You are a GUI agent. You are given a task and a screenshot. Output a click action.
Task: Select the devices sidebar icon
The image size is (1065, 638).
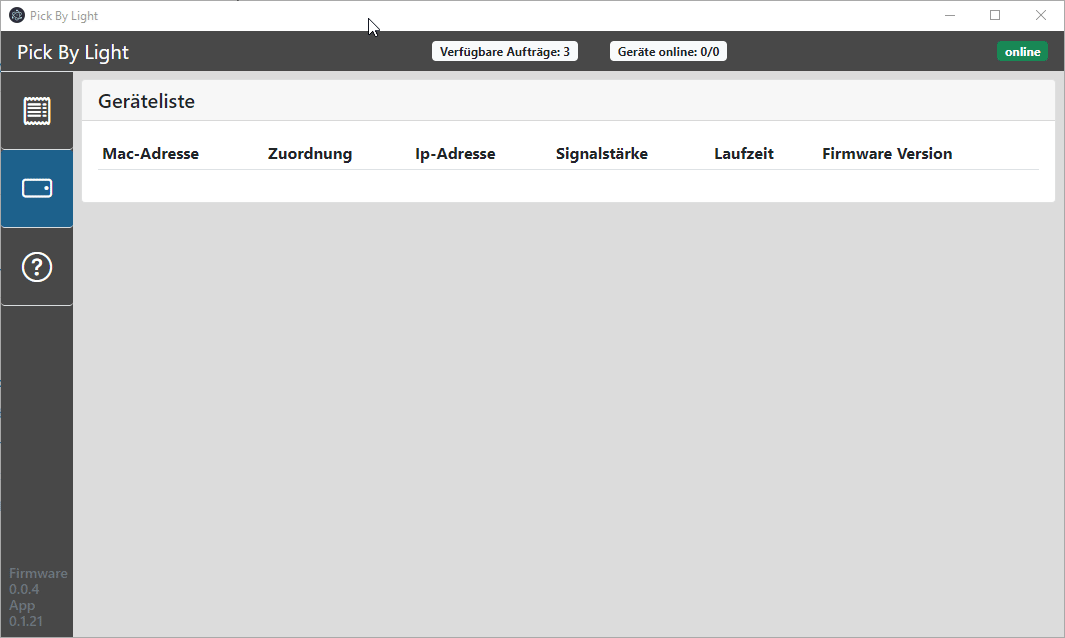37,188
